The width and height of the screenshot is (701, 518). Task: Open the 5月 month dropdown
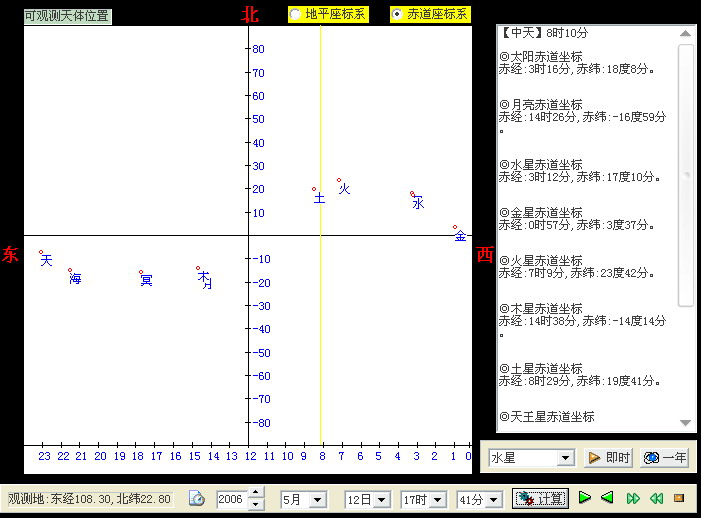(318, 499)
